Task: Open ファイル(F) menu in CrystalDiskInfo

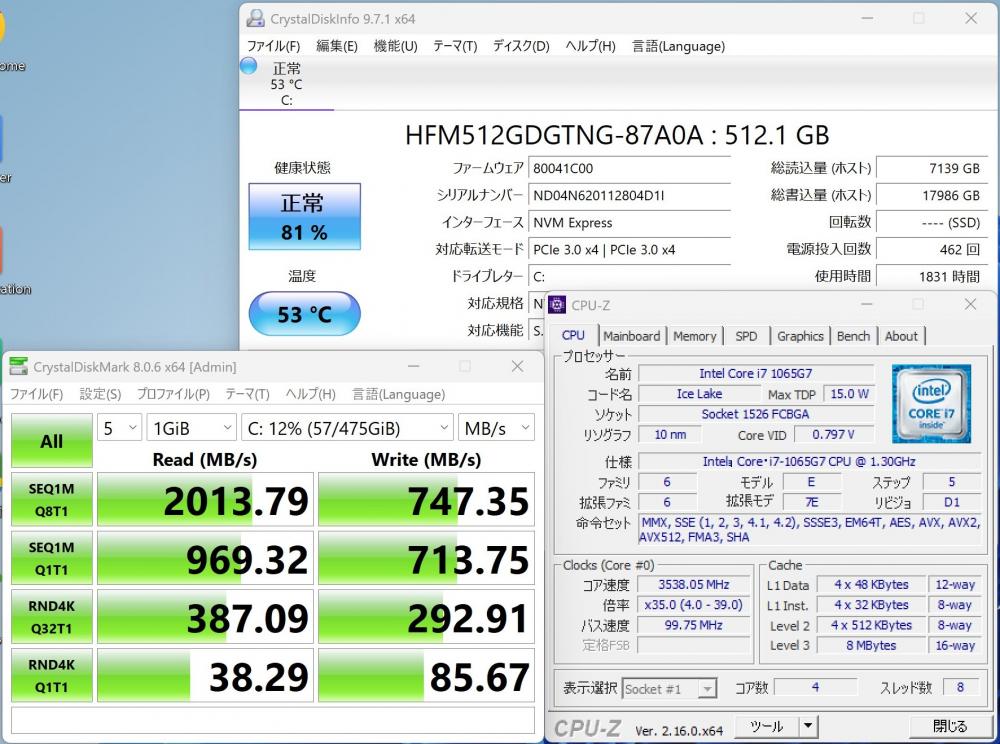Action: [273, 46]
